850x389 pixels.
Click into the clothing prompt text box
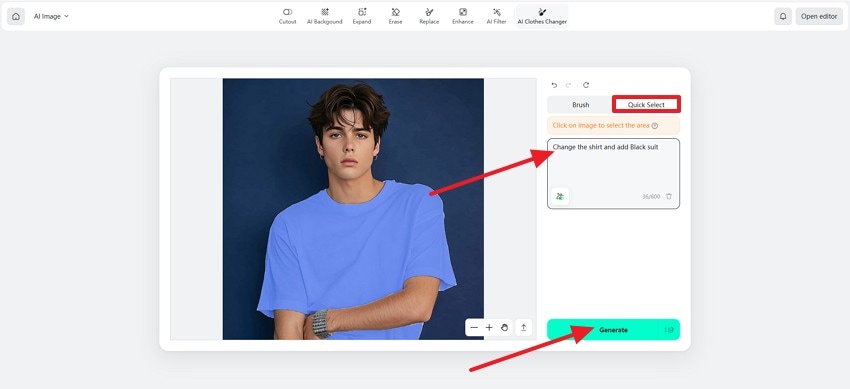[x=613, y=173]
